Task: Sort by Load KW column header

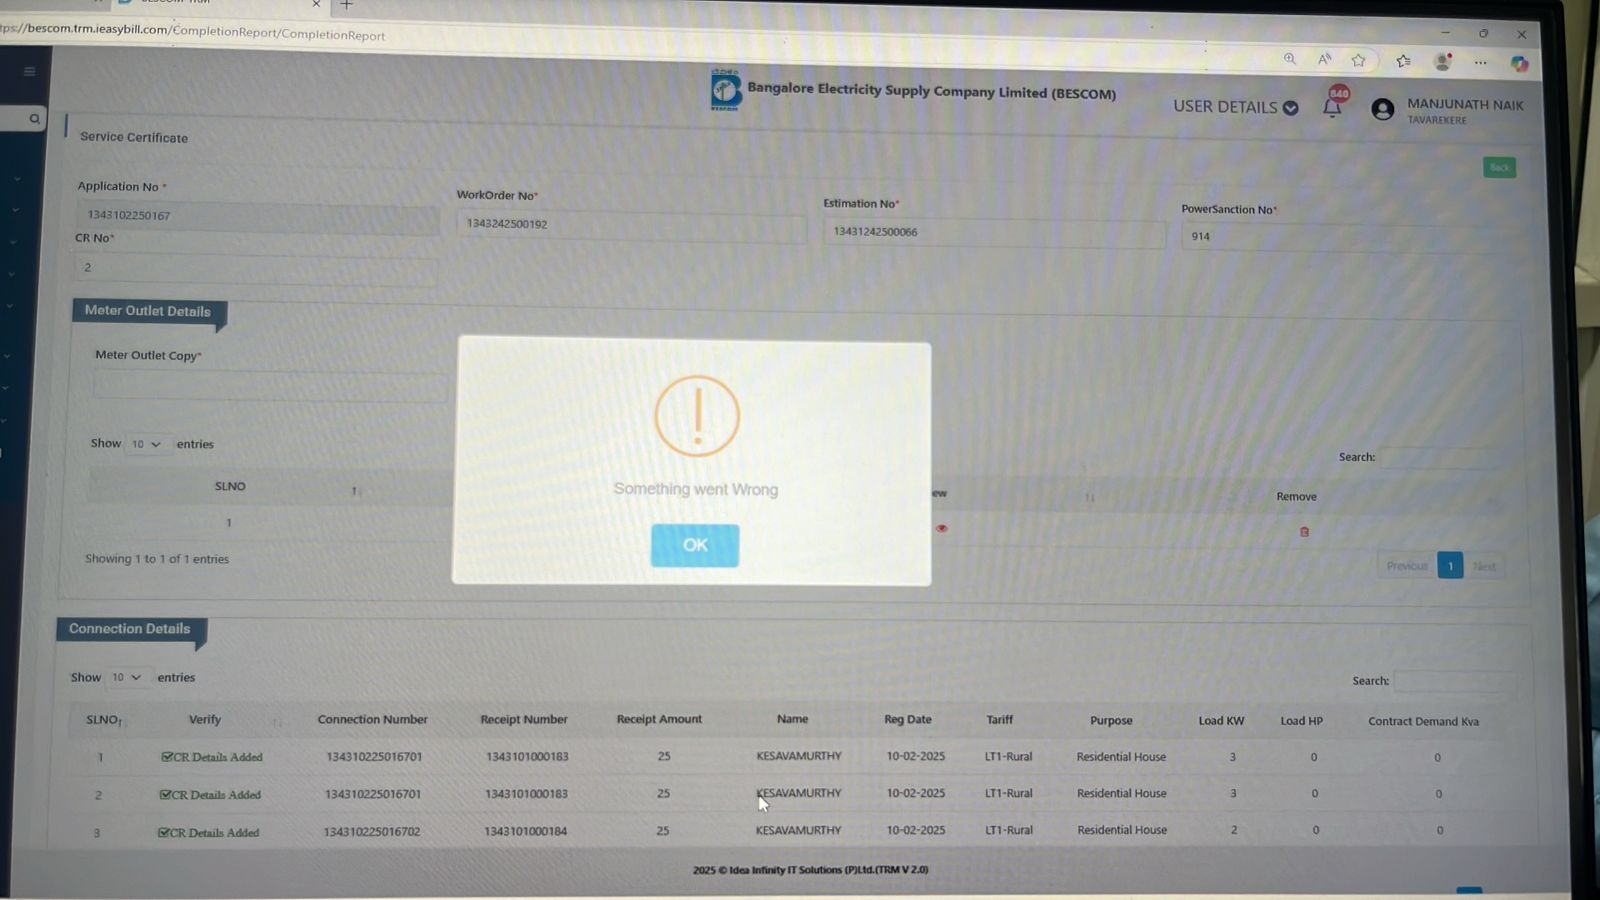Action: 1221,721
